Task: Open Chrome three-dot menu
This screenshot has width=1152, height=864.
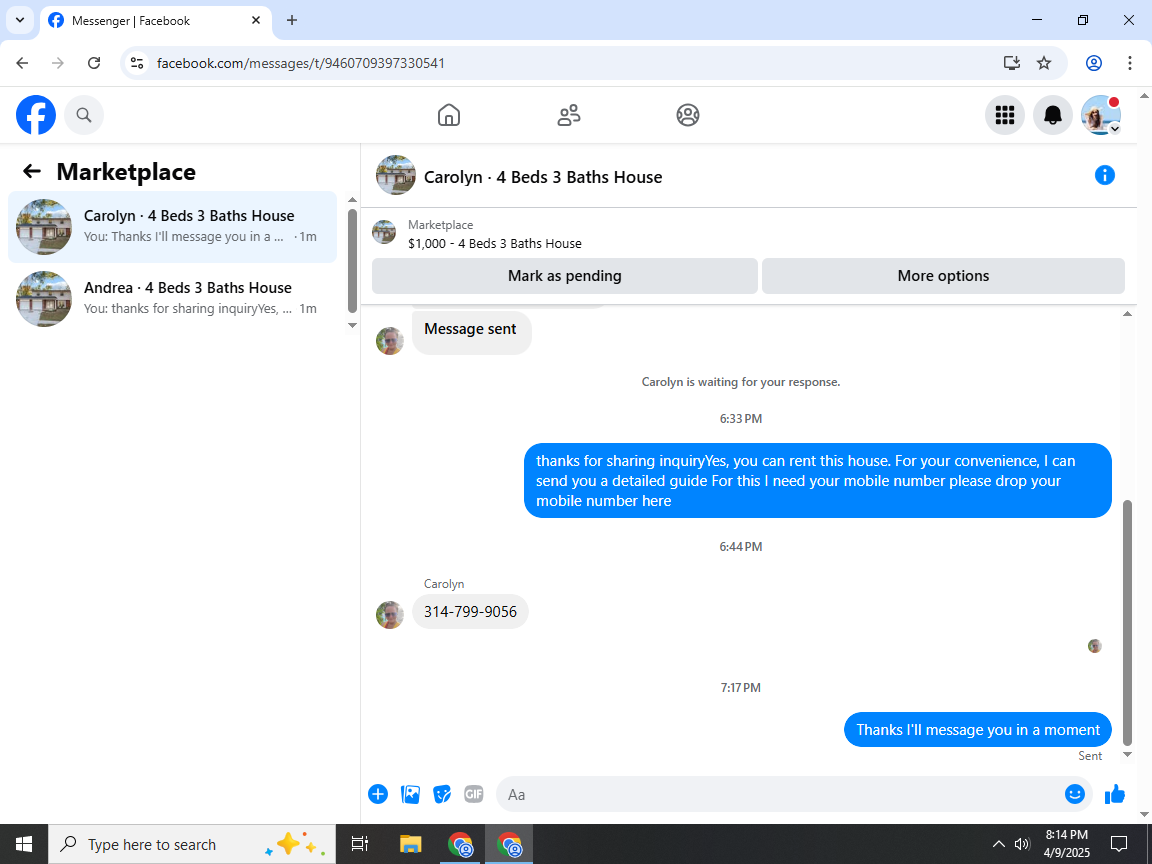Action: [1130, 63]
